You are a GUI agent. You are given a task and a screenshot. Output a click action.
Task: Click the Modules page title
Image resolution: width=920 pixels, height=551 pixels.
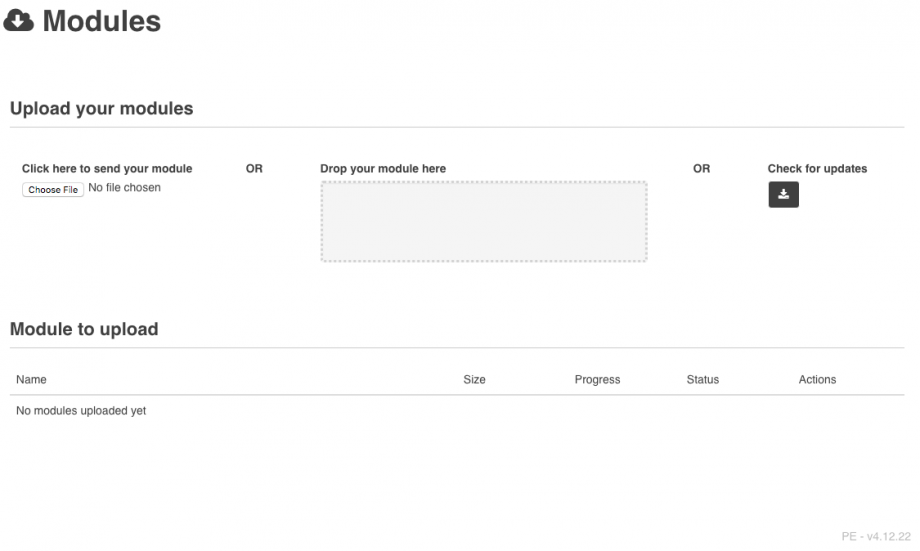click(101, 21)
